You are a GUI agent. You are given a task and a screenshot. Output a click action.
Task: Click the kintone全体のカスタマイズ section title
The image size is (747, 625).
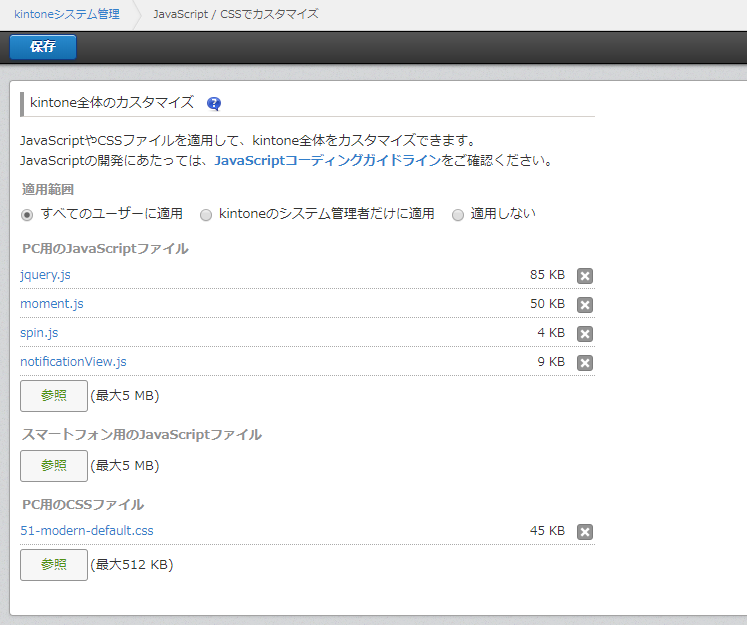[x=112, y=102]
